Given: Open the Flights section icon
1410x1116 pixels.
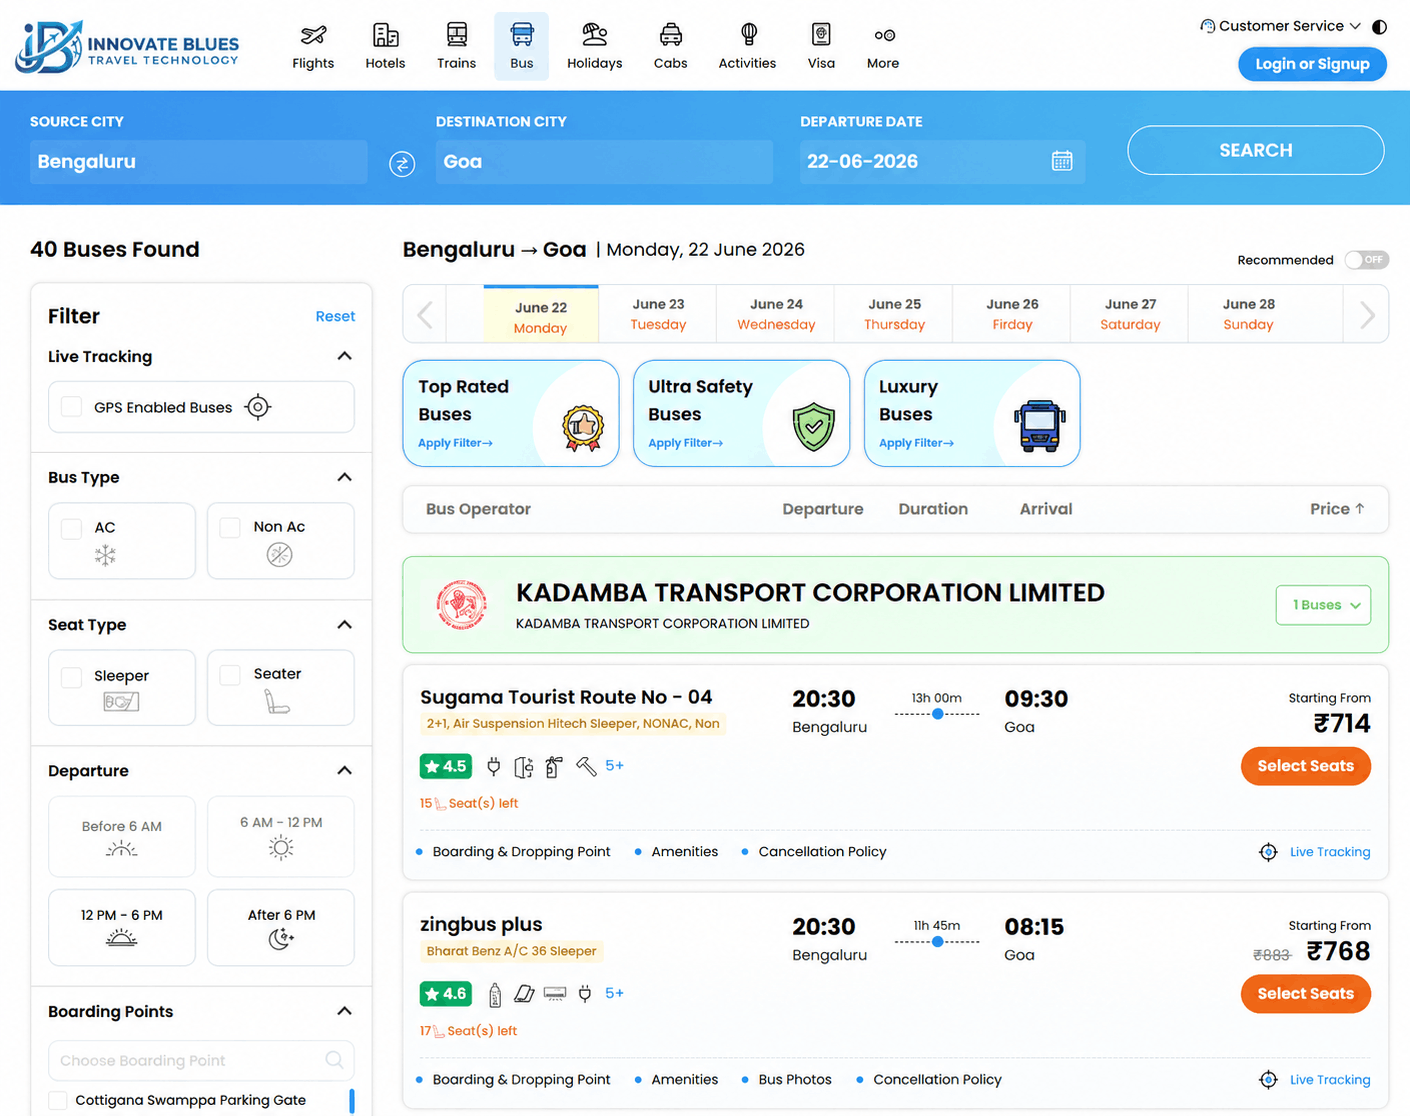Looking at the screenshot, I should pos(313,35).
